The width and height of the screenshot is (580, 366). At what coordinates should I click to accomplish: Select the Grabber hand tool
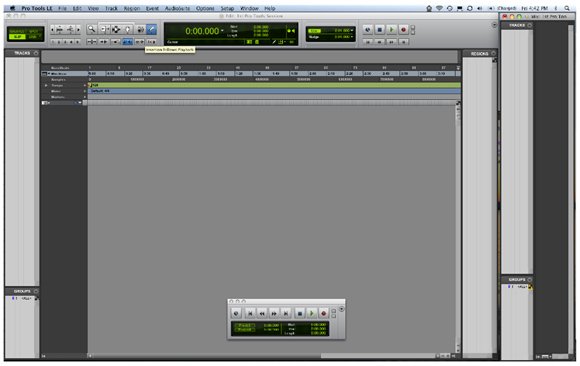tap(128, 29)
